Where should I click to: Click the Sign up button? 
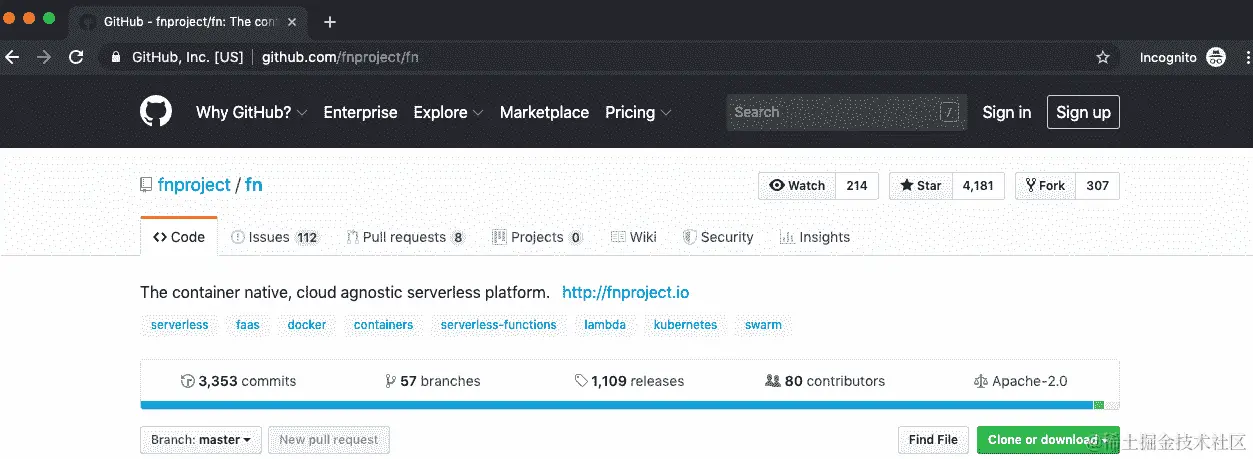pos(1083,112)
